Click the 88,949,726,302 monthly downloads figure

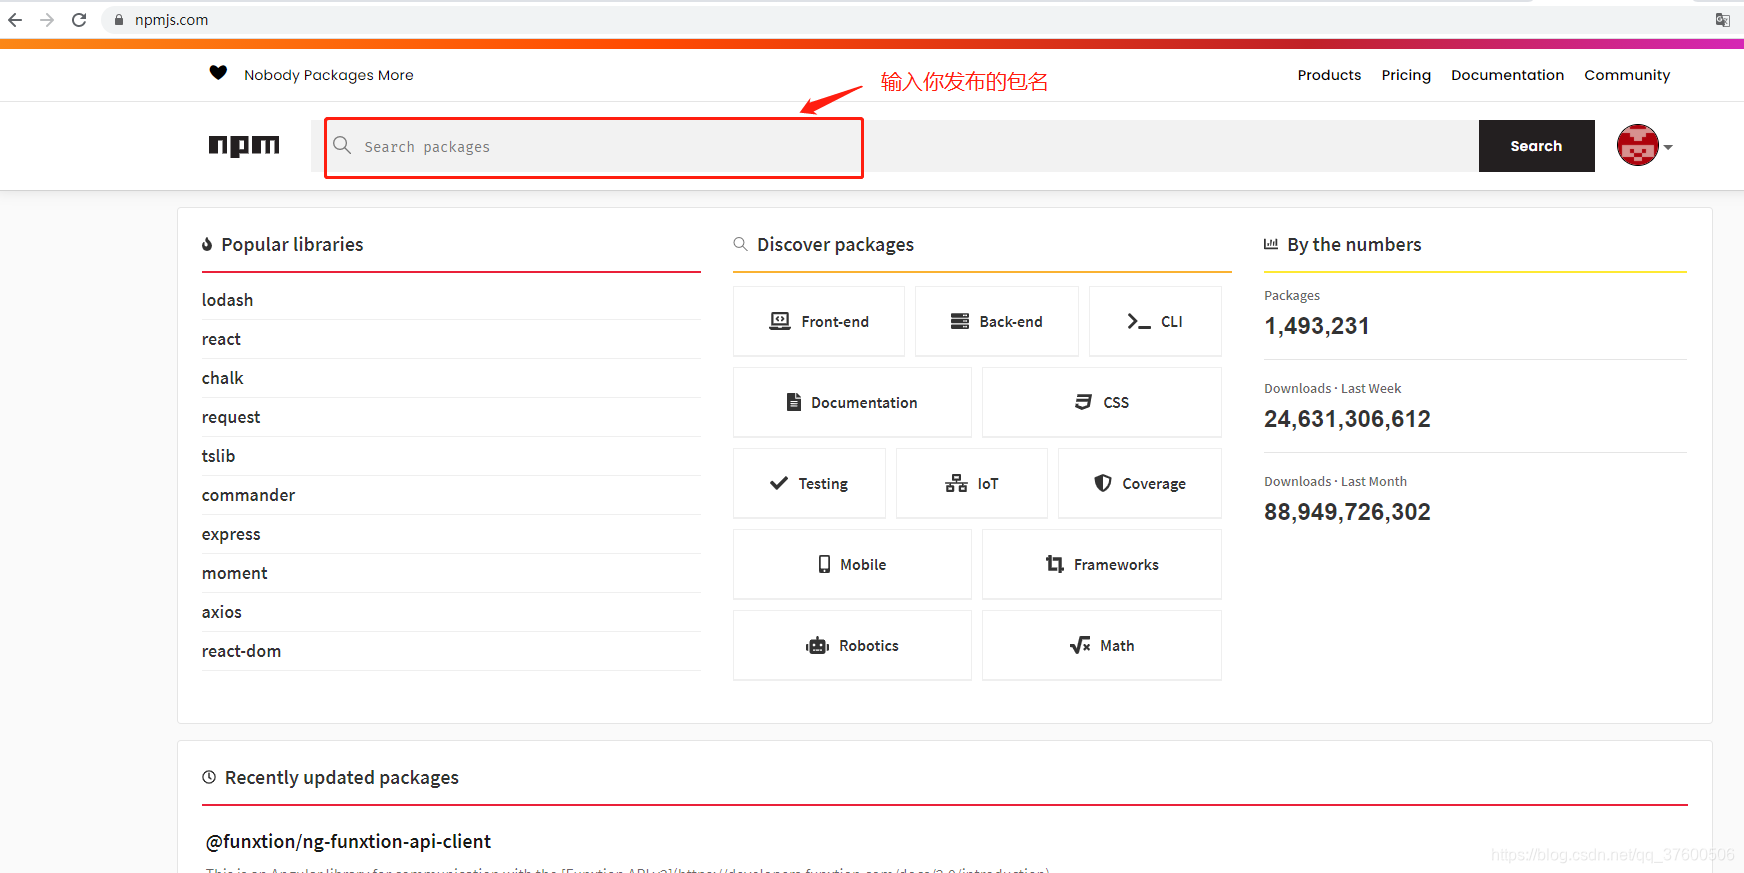pos(1347,512)
